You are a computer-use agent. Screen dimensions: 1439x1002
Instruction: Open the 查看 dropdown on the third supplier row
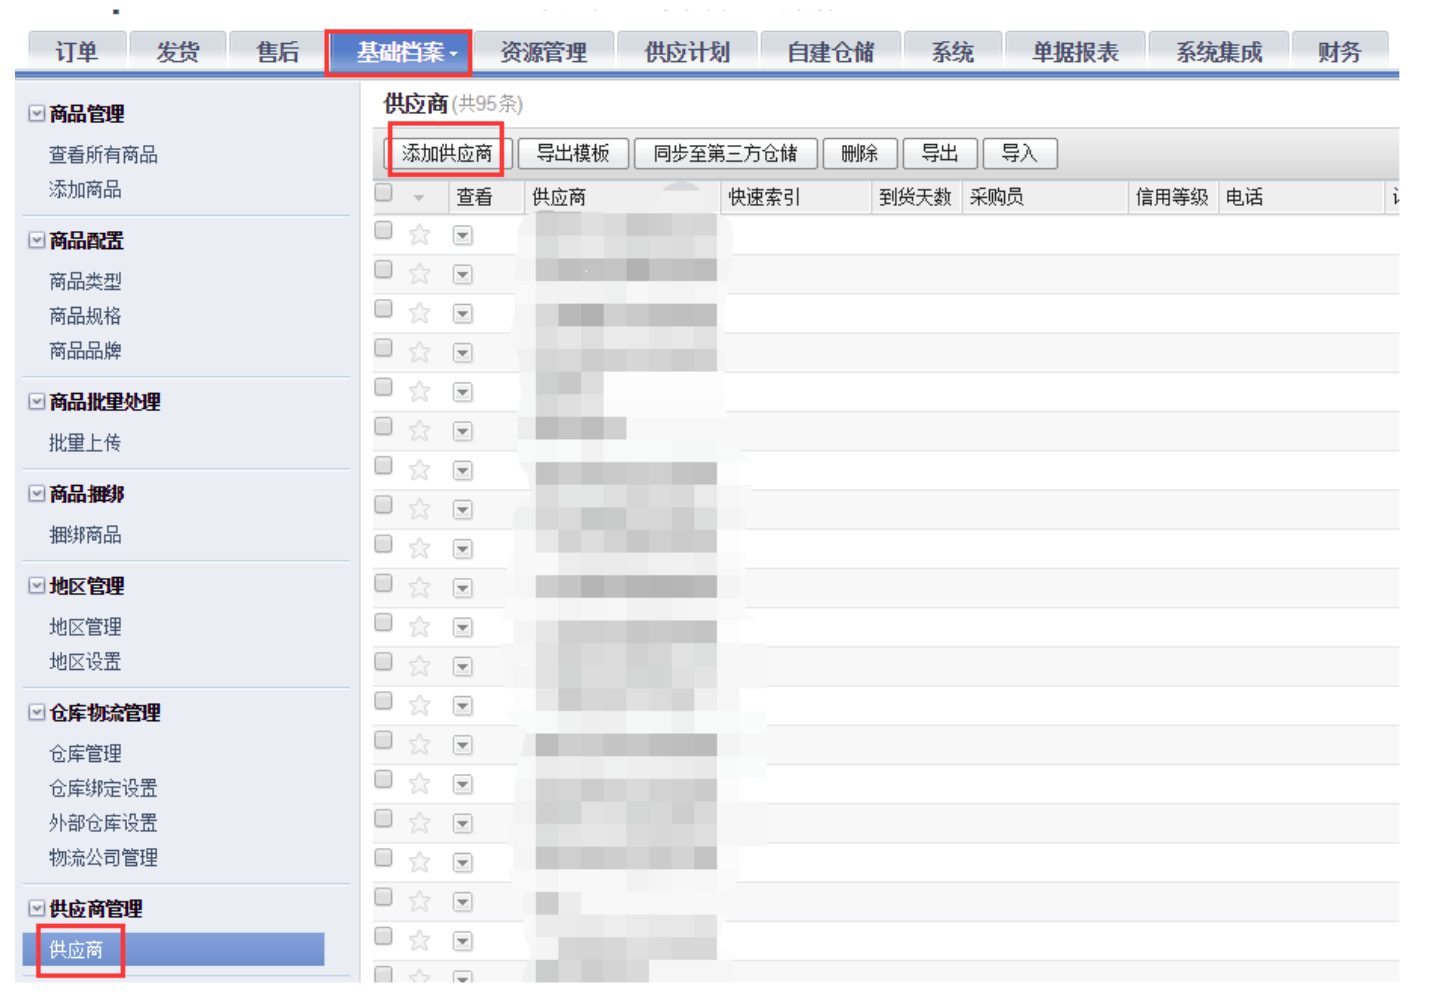pos(462,313)
